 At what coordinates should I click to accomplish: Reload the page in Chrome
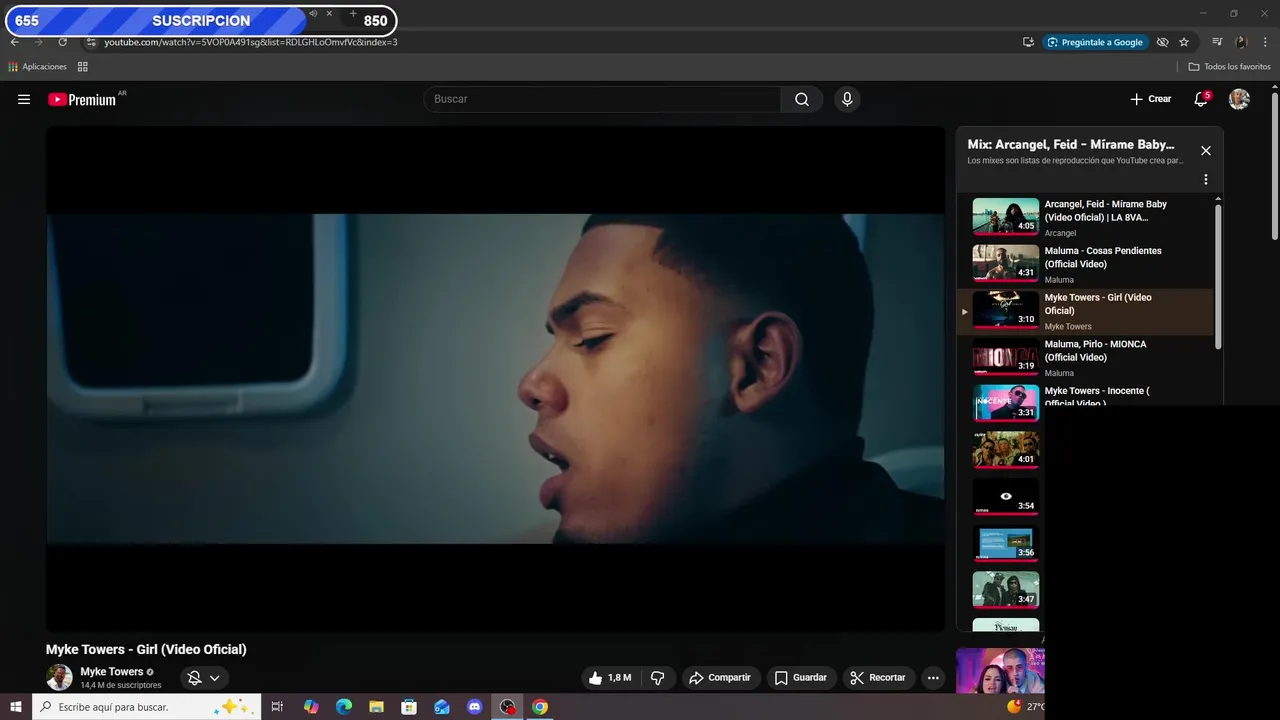click(62, 42)
